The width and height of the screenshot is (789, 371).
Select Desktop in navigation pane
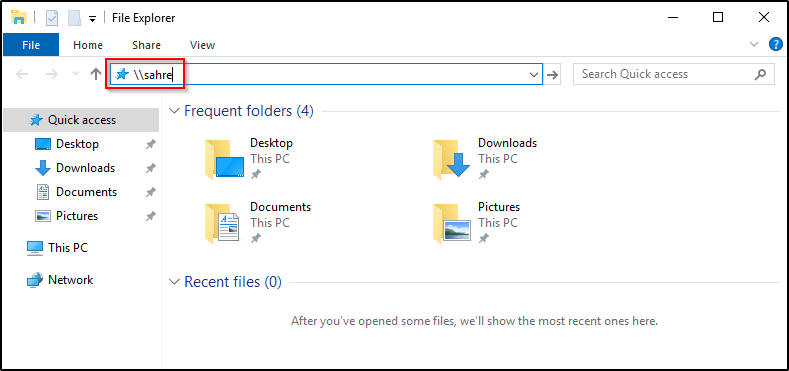pyautogui.click(x=77, y=144)
